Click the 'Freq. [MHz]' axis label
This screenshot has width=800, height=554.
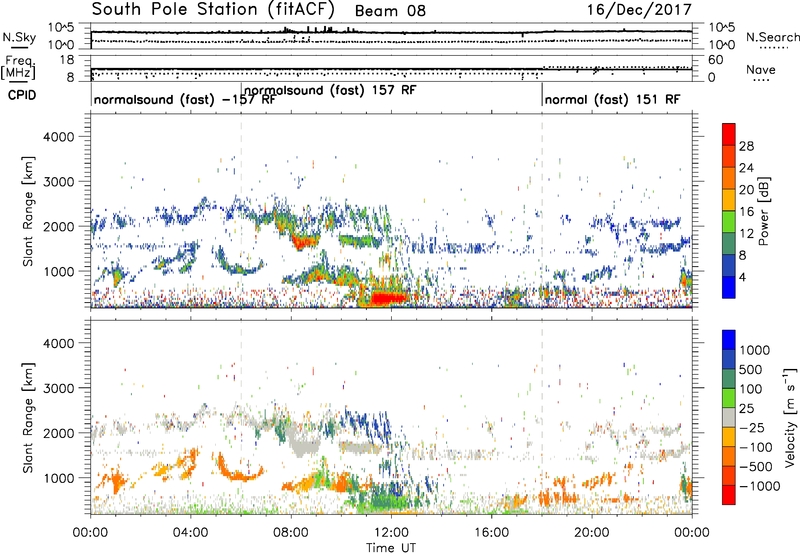coord(19,68)
